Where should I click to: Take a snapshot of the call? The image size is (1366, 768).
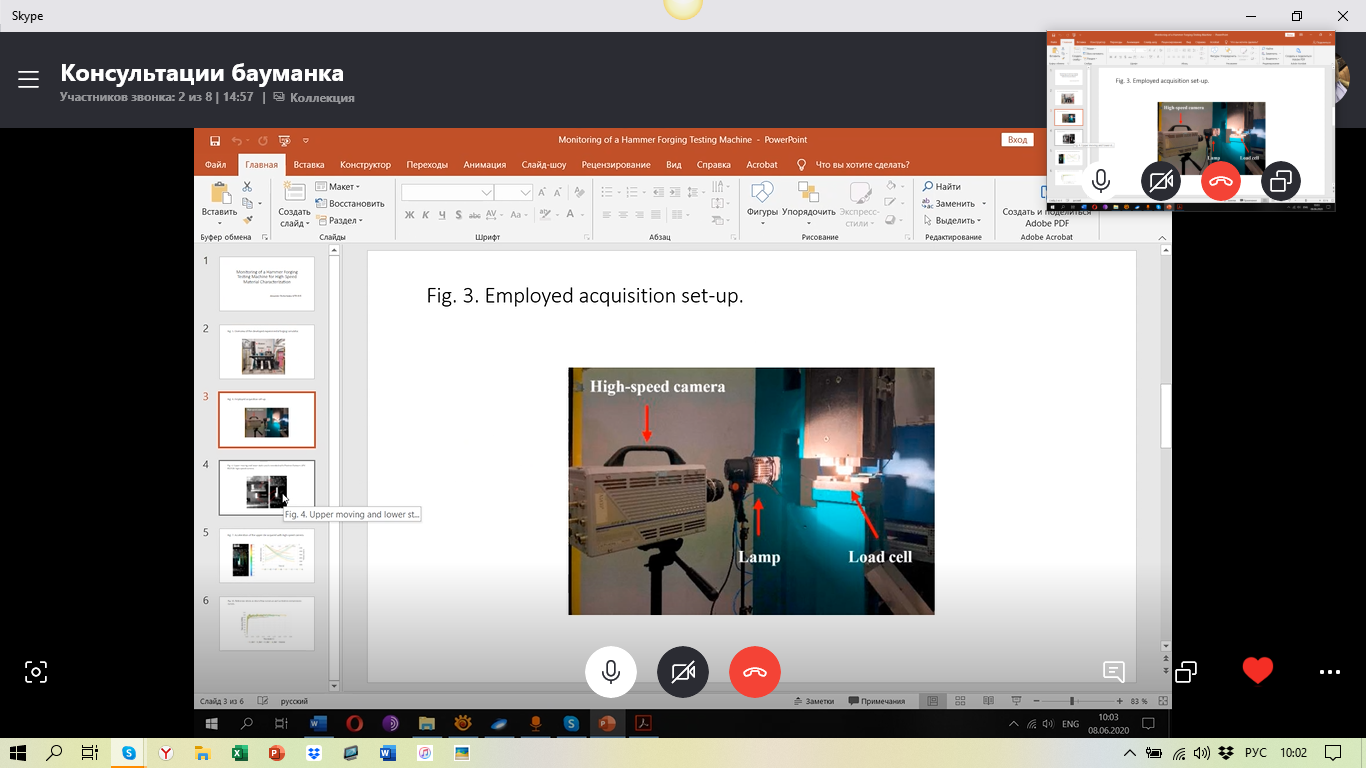coord(36,672)
